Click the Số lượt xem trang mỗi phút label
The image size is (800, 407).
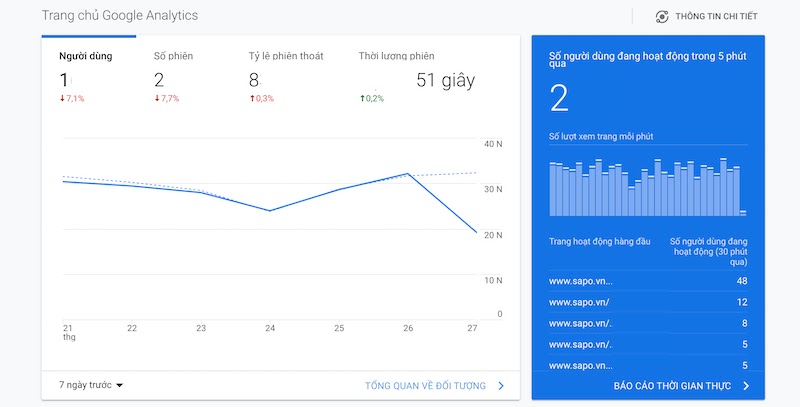[601, 137]
